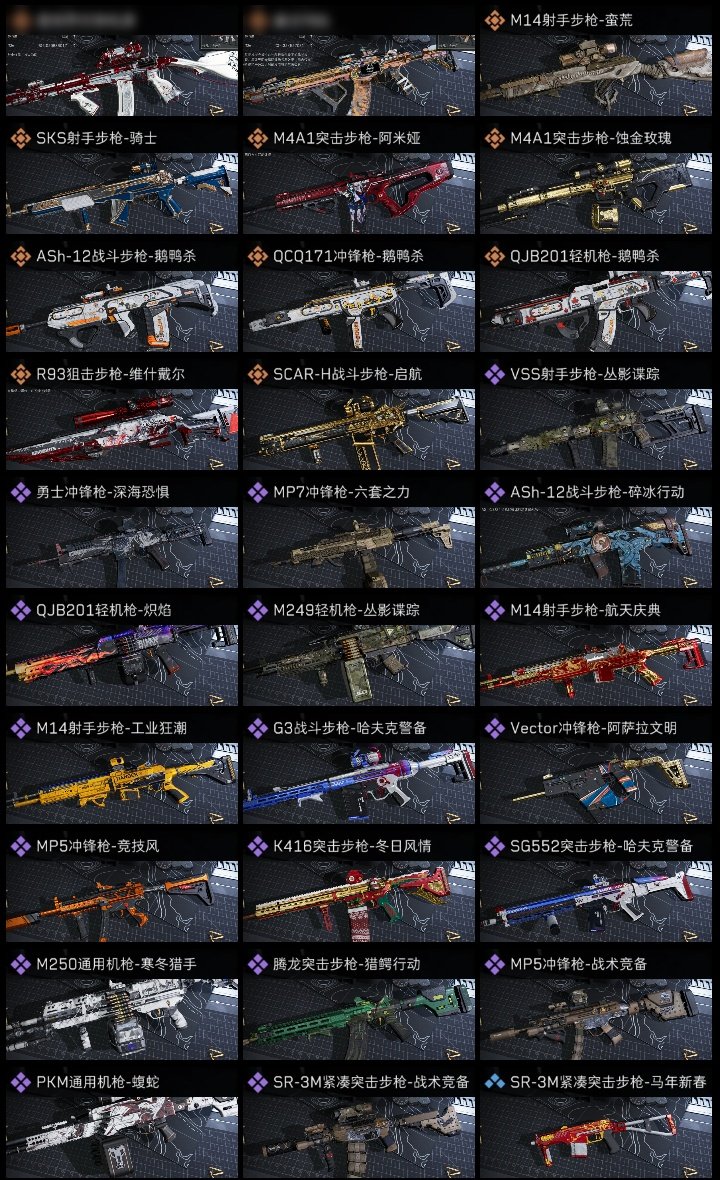Click the orange rarity icon beside M14射手步枪-蛮荒
This screenshot has height=1180, width=720.
[x=494, y=20]
